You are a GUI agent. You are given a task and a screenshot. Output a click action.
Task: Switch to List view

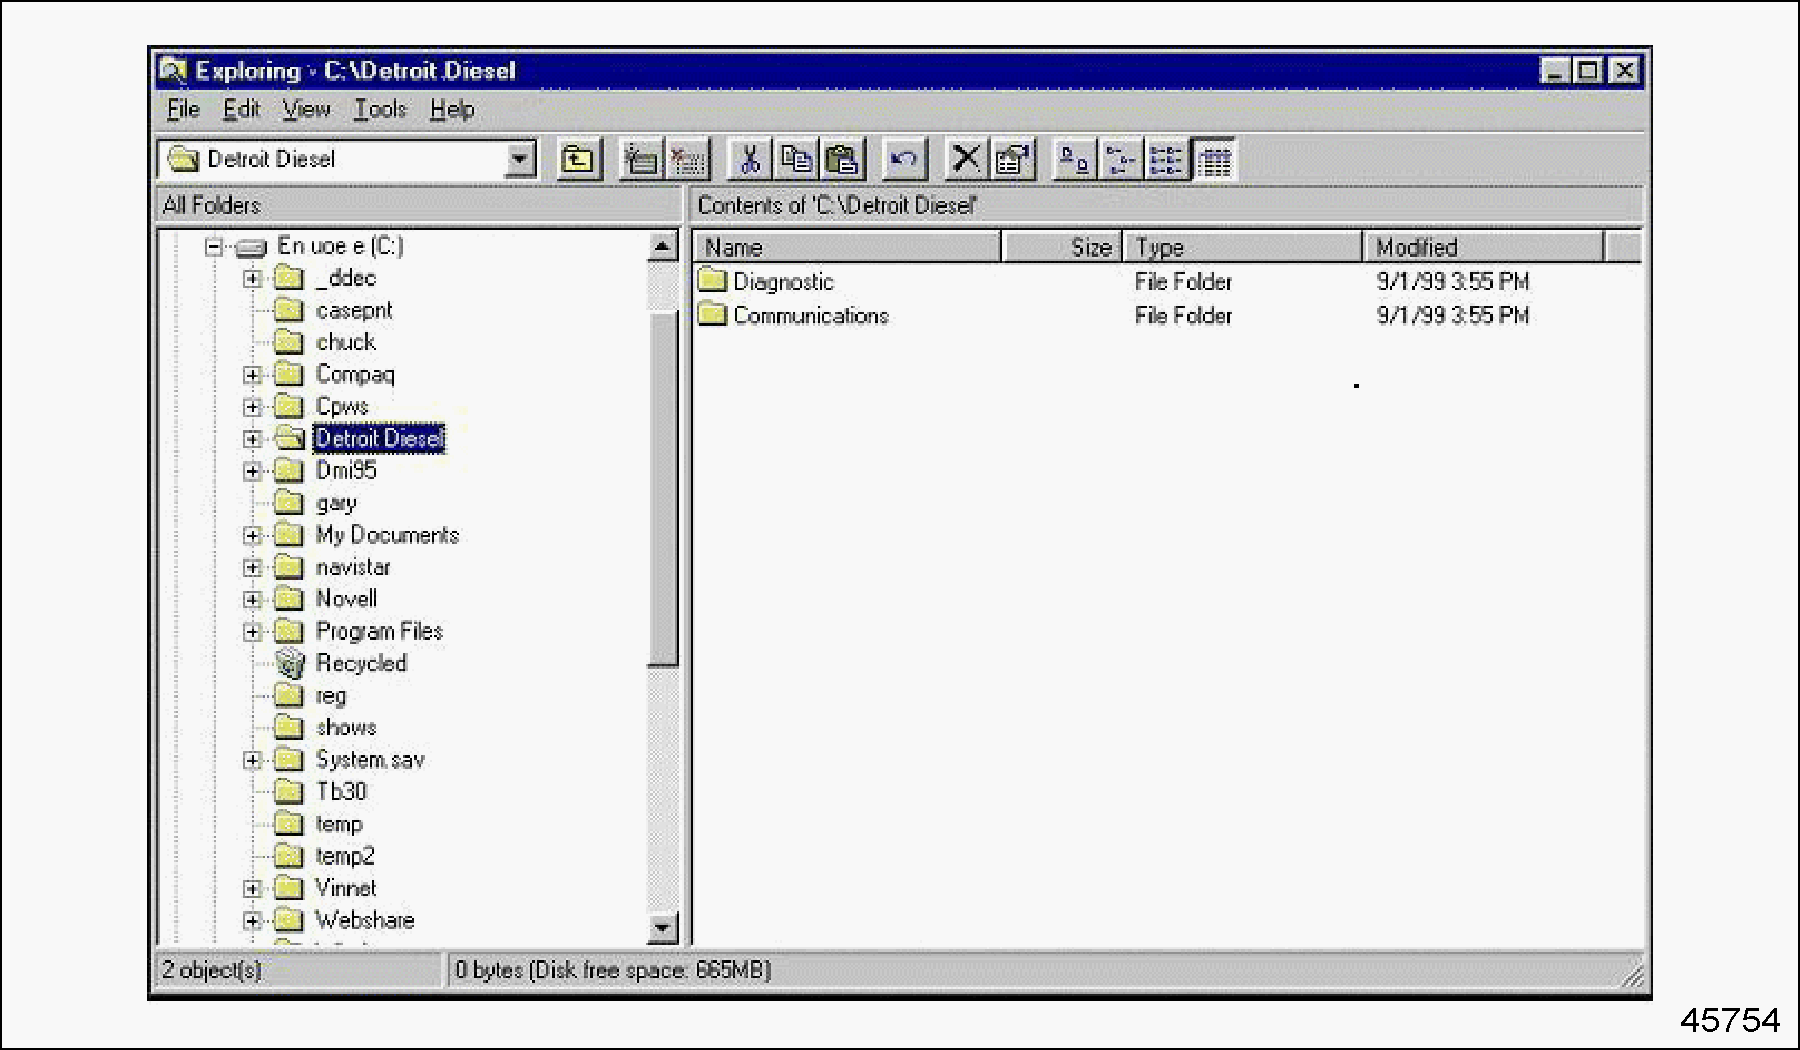coord(1166,160)
